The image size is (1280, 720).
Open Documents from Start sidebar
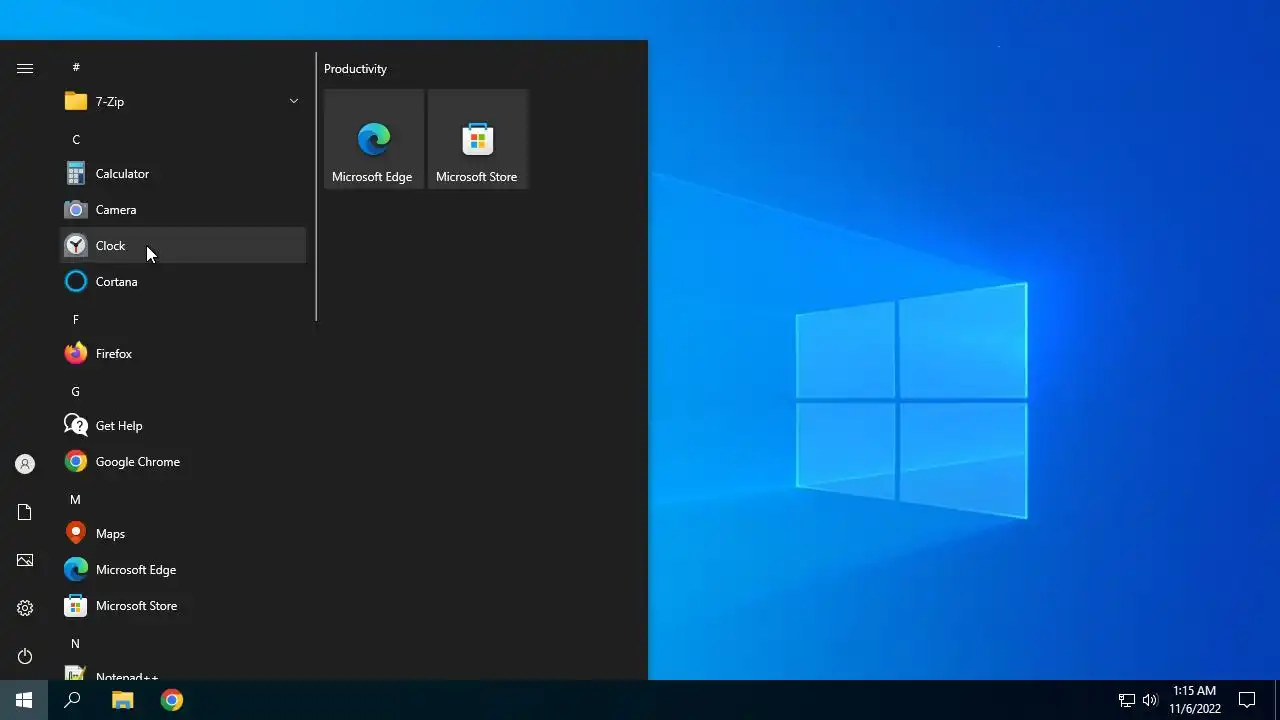25,512
